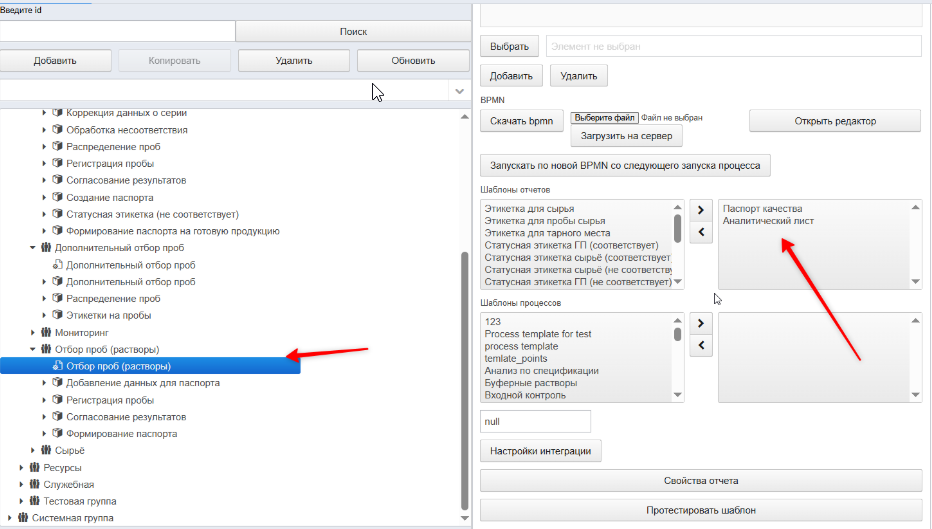Click Свойства отчета button

tap(701, 481)
